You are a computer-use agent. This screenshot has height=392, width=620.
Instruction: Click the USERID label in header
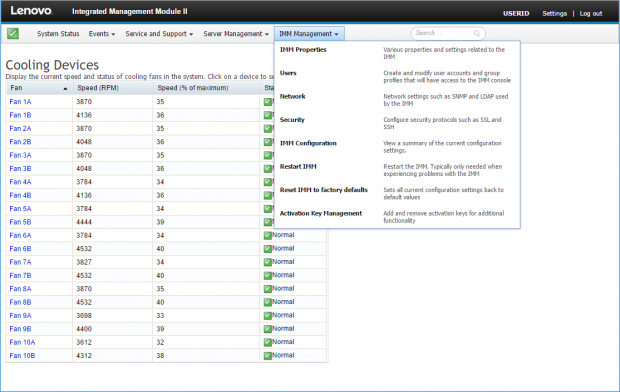click(516, 13)
